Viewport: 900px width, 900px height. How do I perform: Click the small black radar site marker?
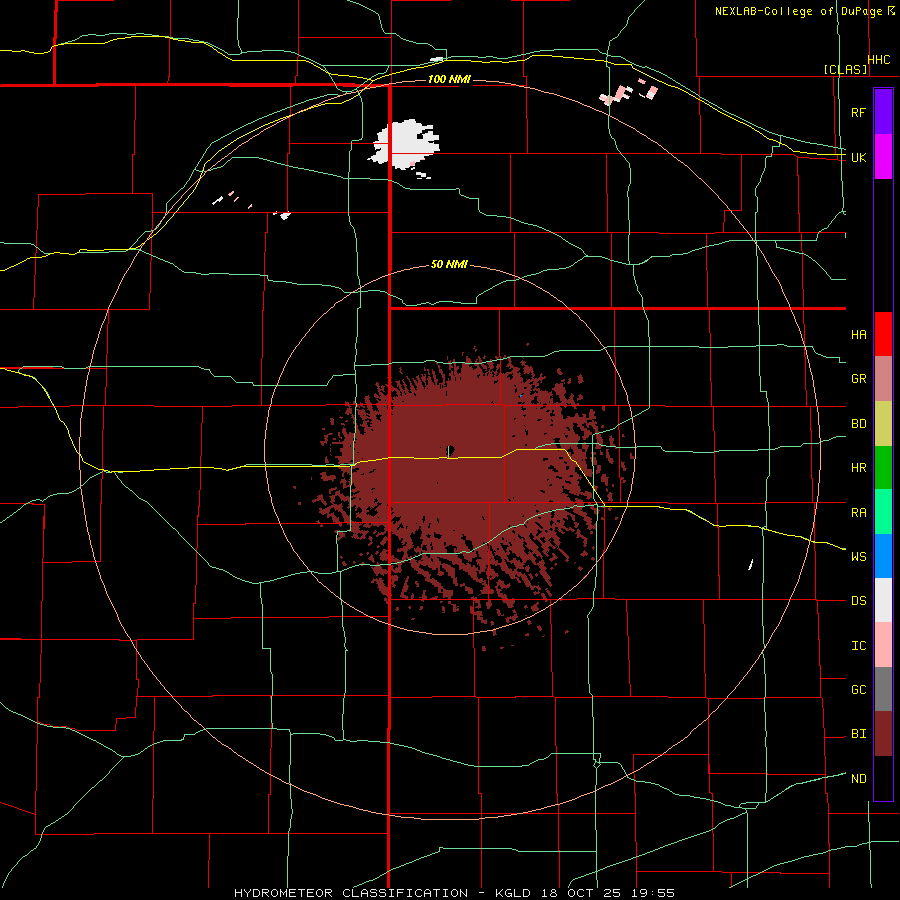(x=451, y=449)
